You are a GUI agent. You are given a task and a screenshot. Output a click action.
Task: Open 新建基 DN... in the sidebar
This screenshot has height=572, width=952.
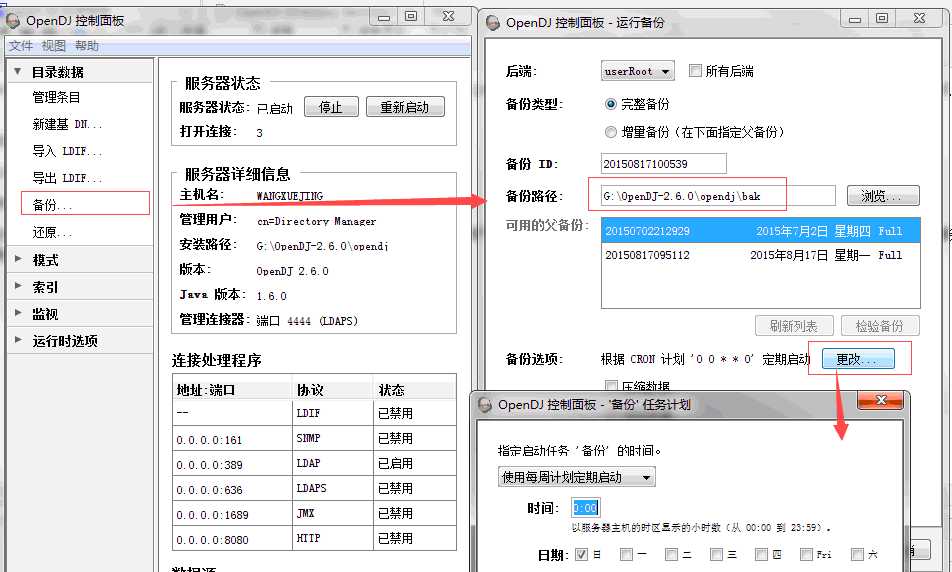(67, 124)
